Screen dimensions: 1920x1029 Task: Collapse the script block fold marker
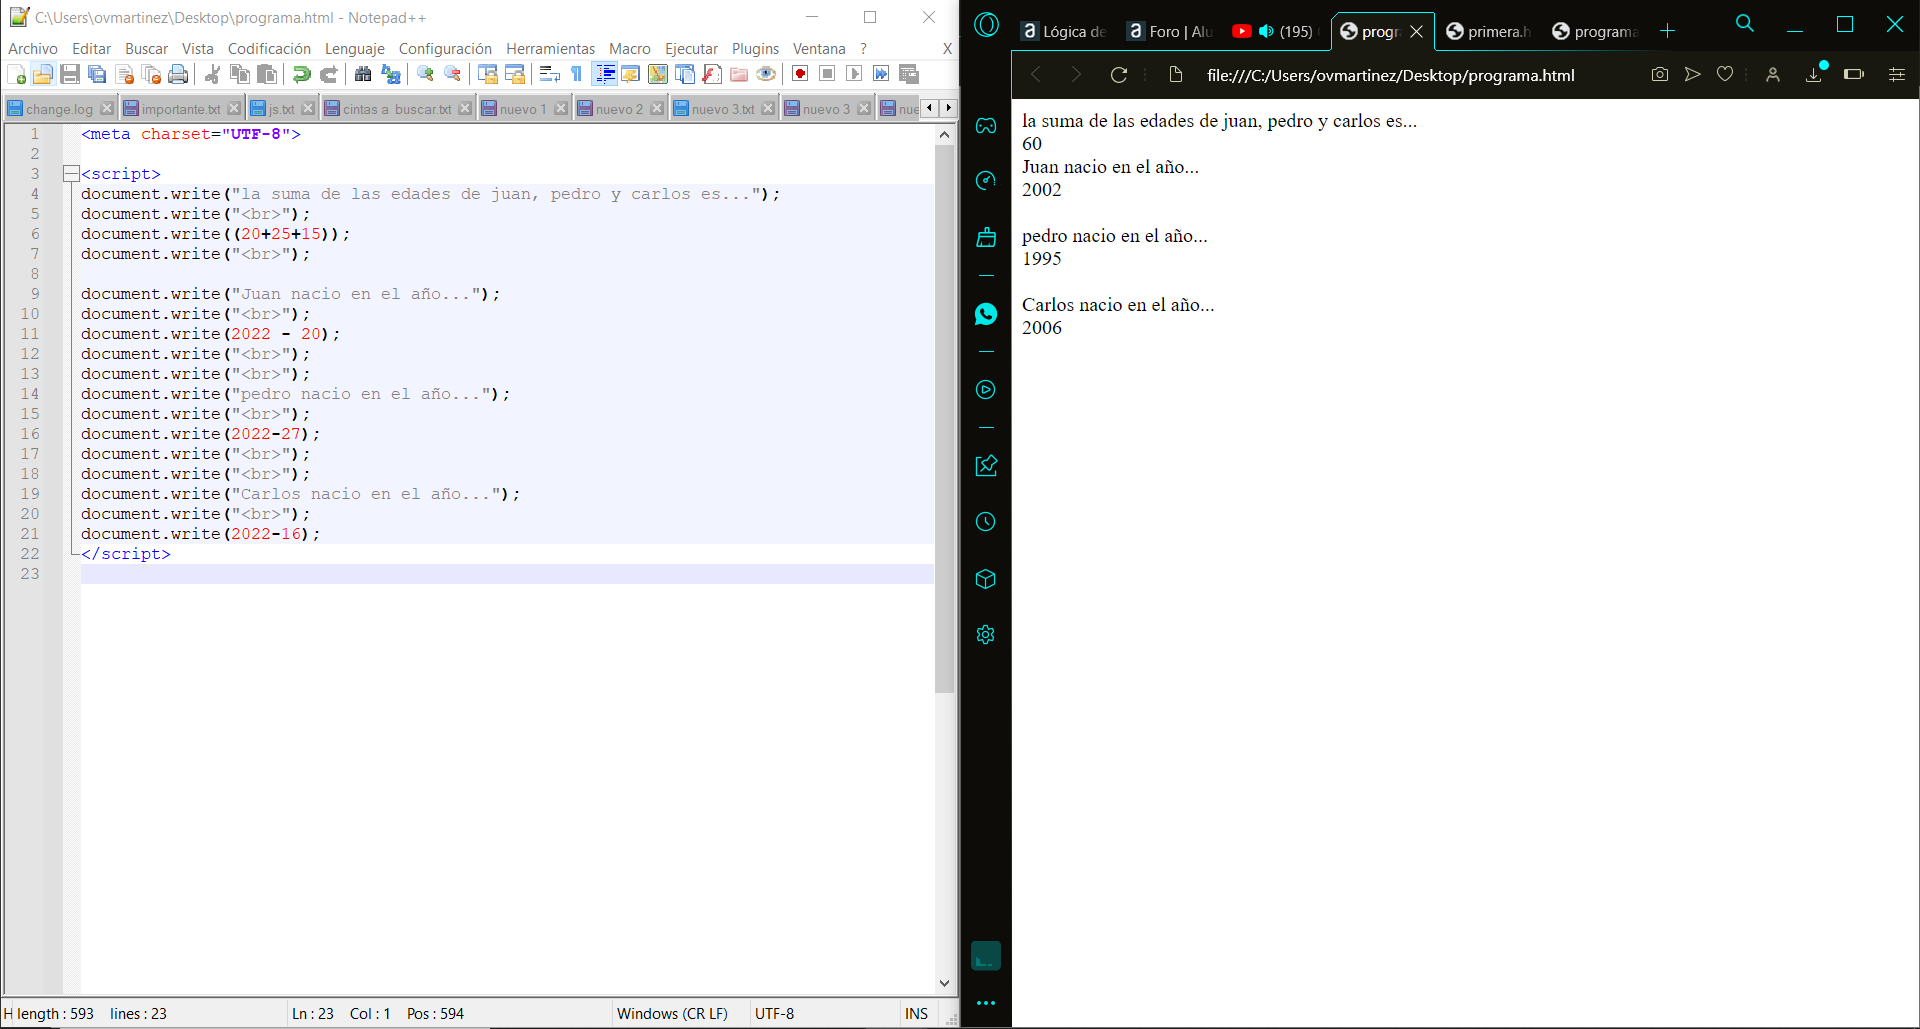(71, 174)
